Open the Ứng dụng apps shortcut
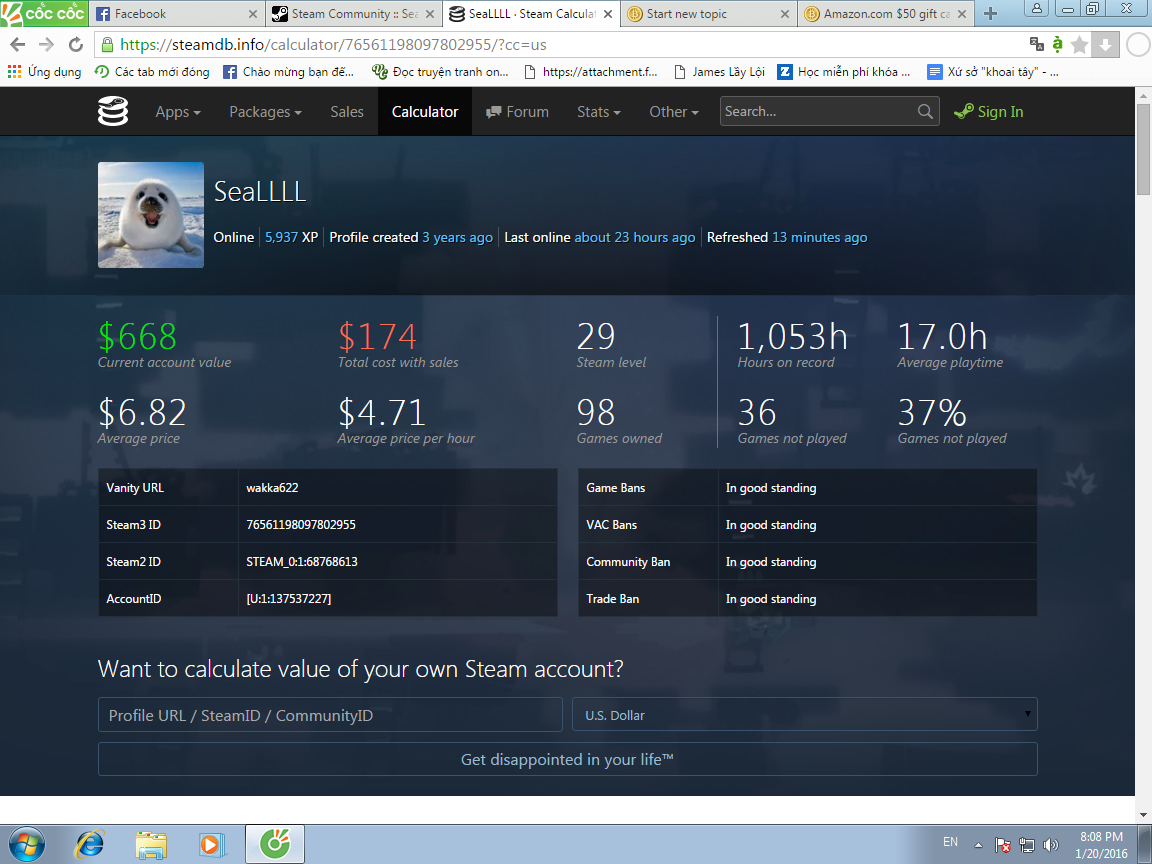The width and height of the screenshot is (1152, 864). point(45,71)
